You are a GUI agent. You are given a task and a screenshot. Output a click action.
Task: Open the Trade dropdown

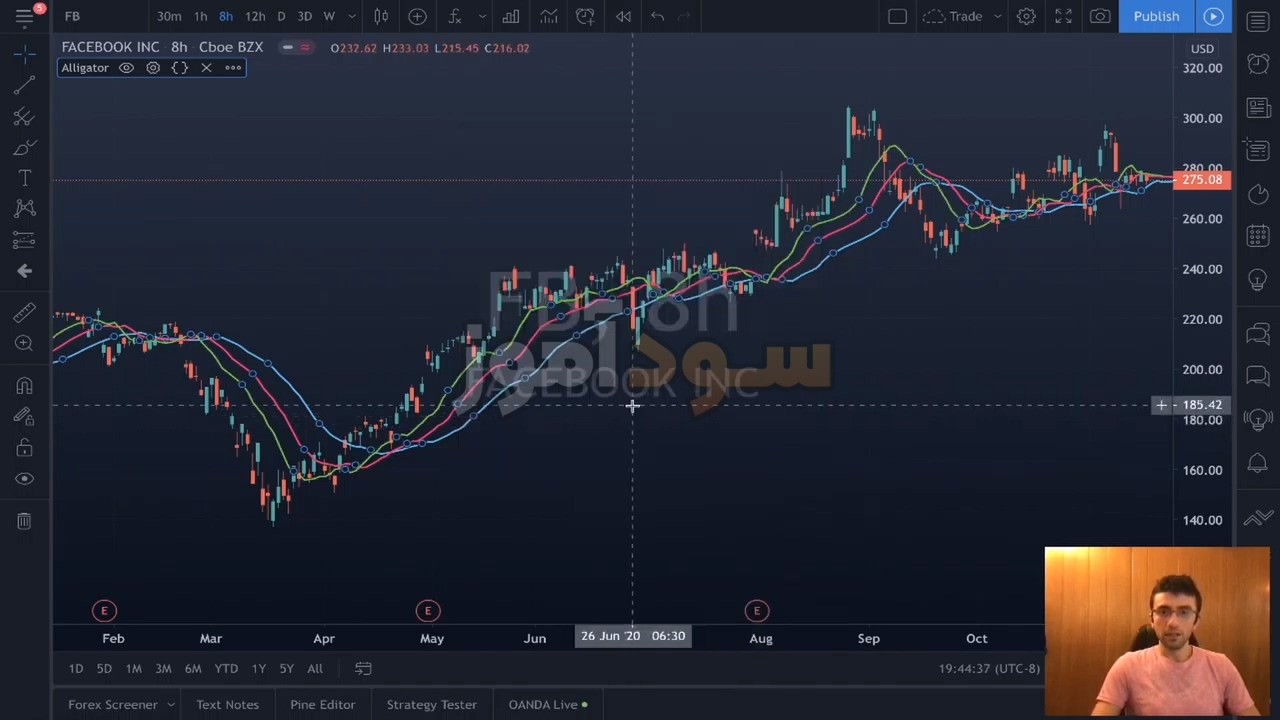pyautogui.click(x=961, y=16)
